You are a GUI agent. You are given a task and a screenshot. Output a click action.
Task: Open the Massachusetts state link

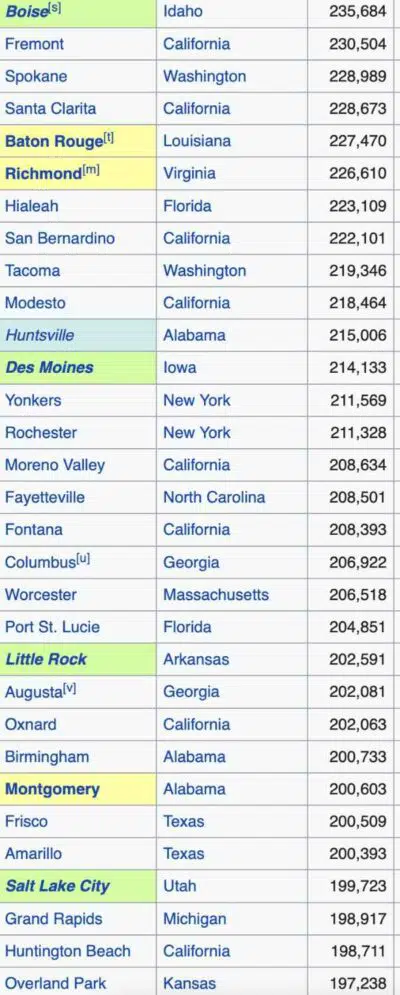click(216, 595)
